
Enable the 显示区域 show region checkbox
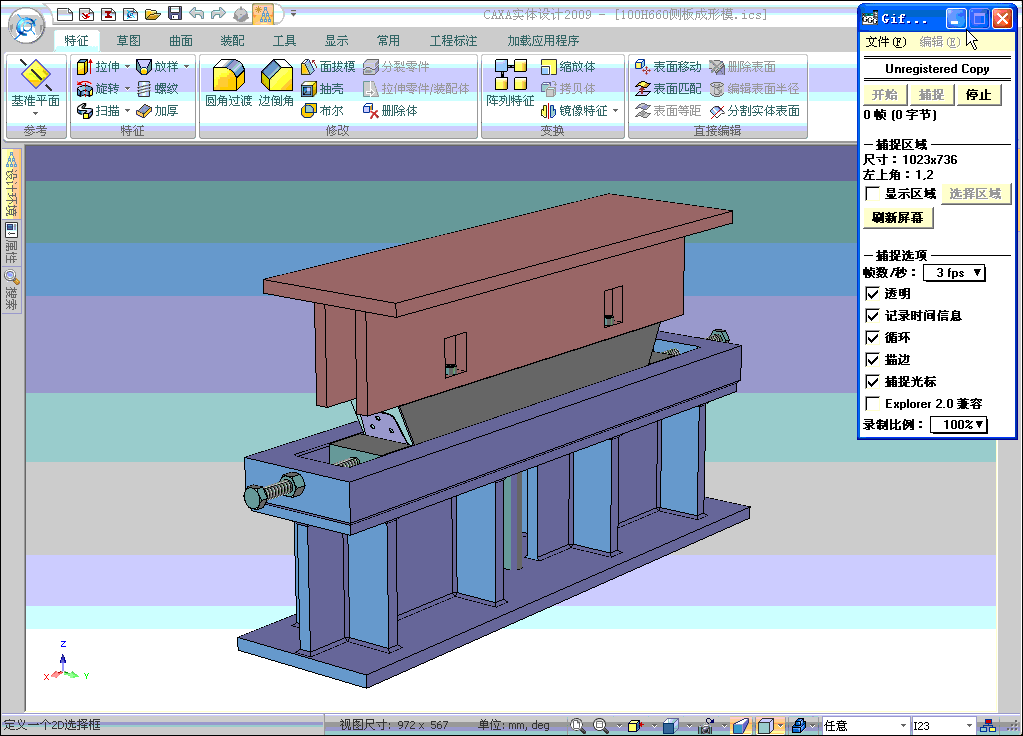[873, 194]
